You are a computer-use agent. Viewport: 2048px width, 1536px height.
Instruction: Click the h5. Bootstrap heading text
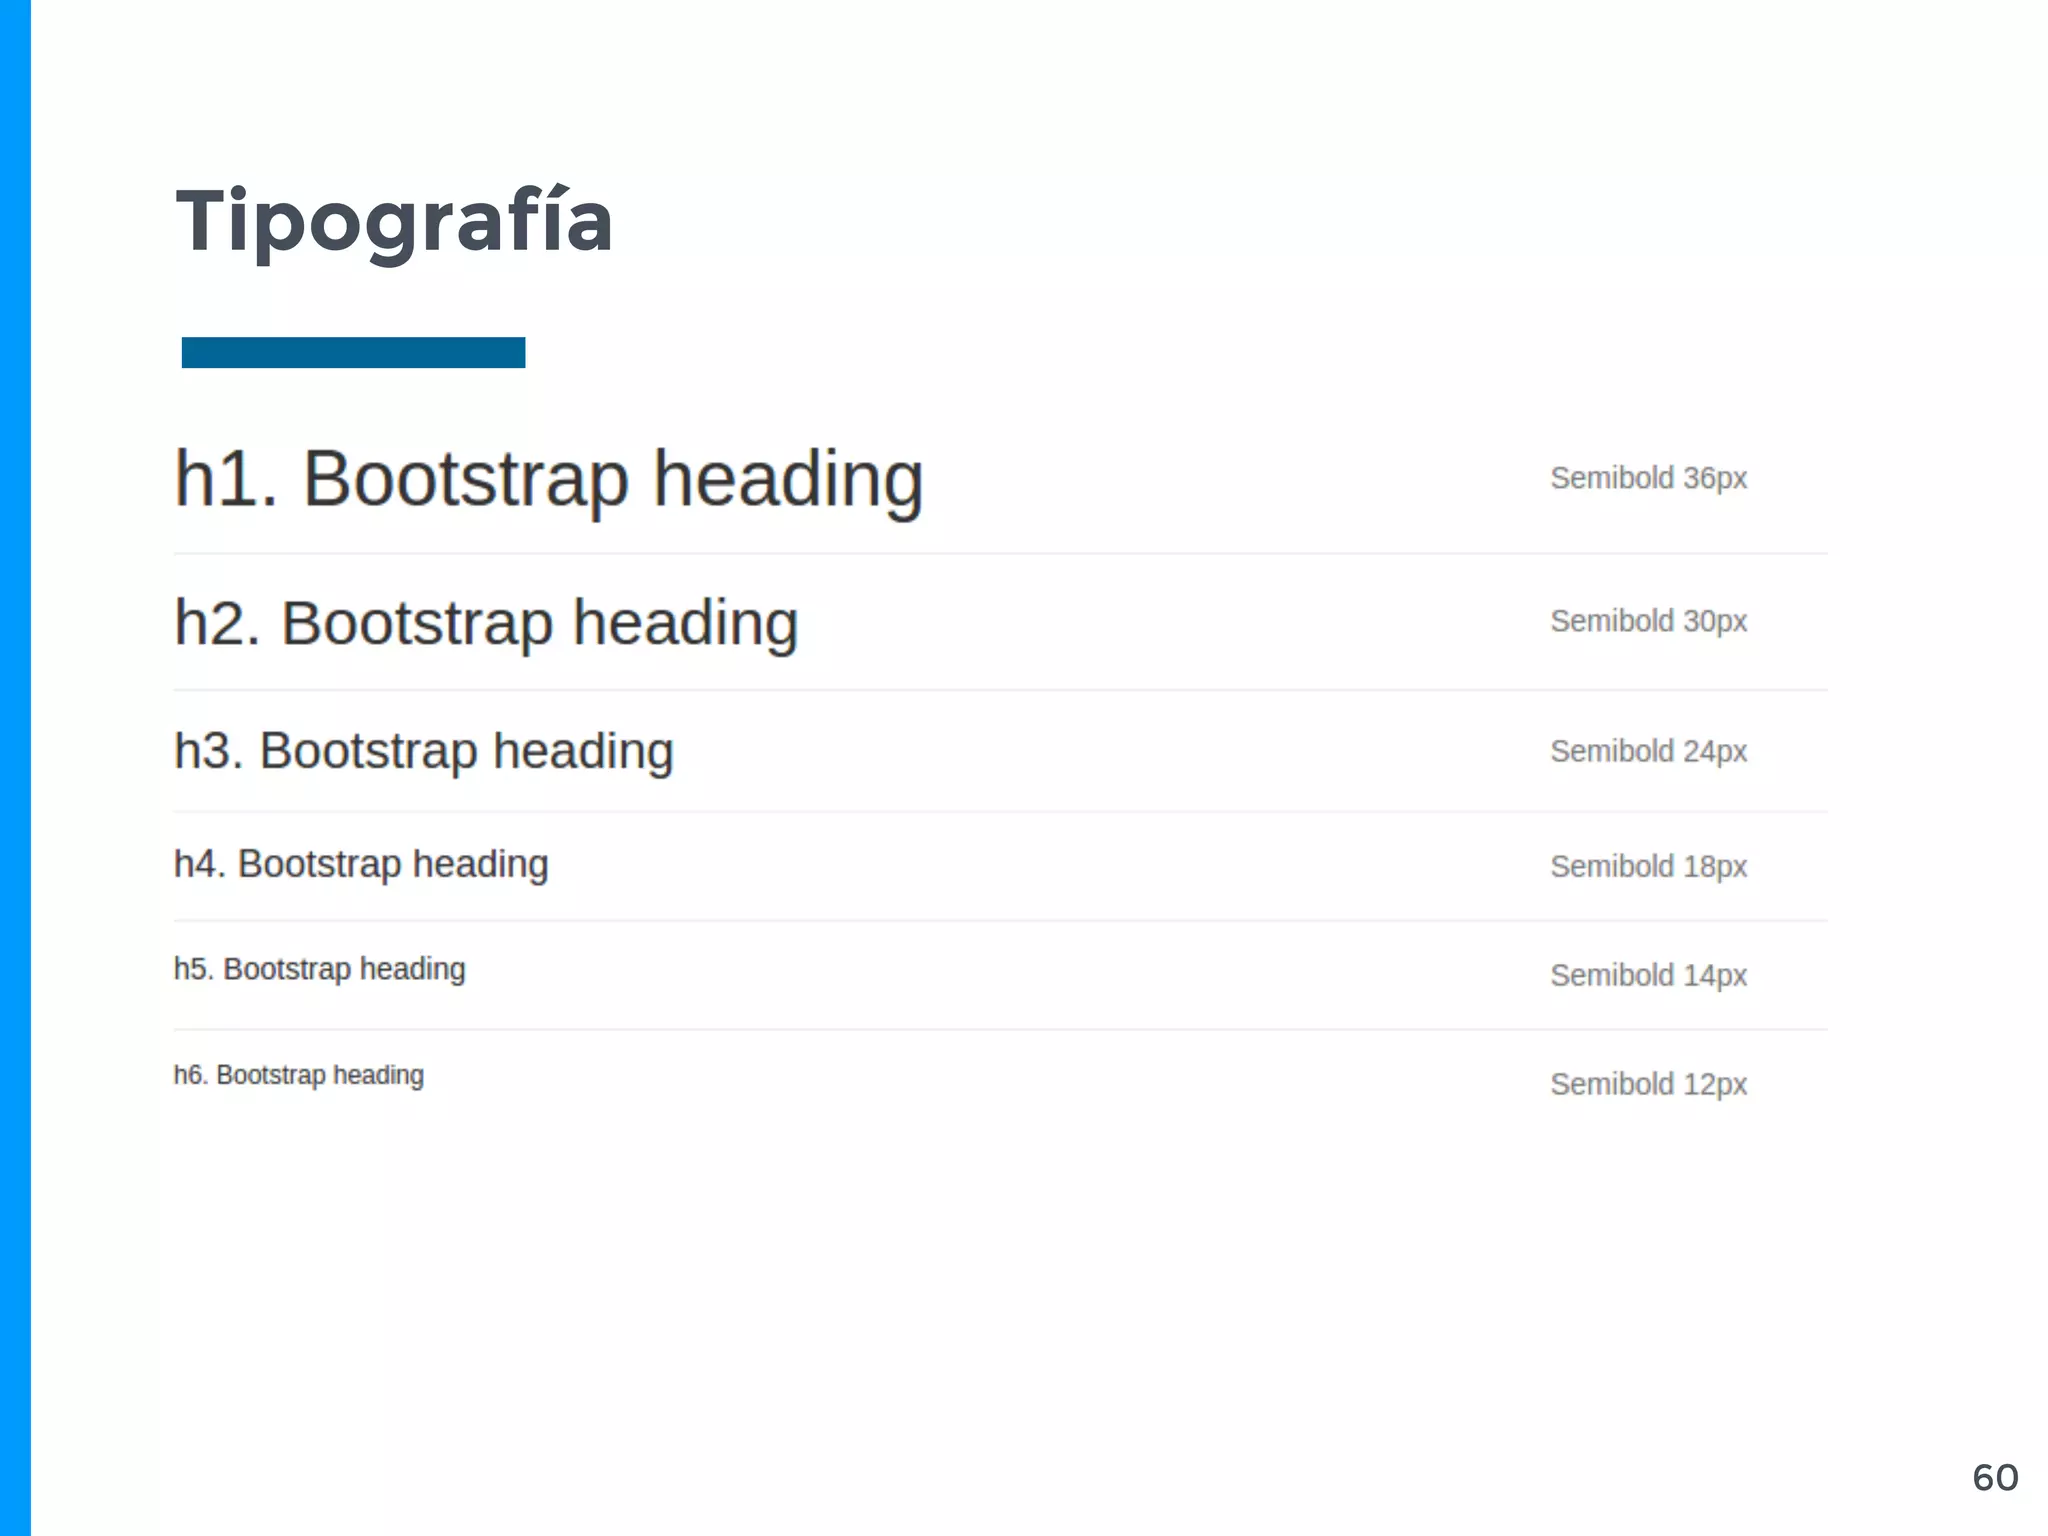coord(319,969)
